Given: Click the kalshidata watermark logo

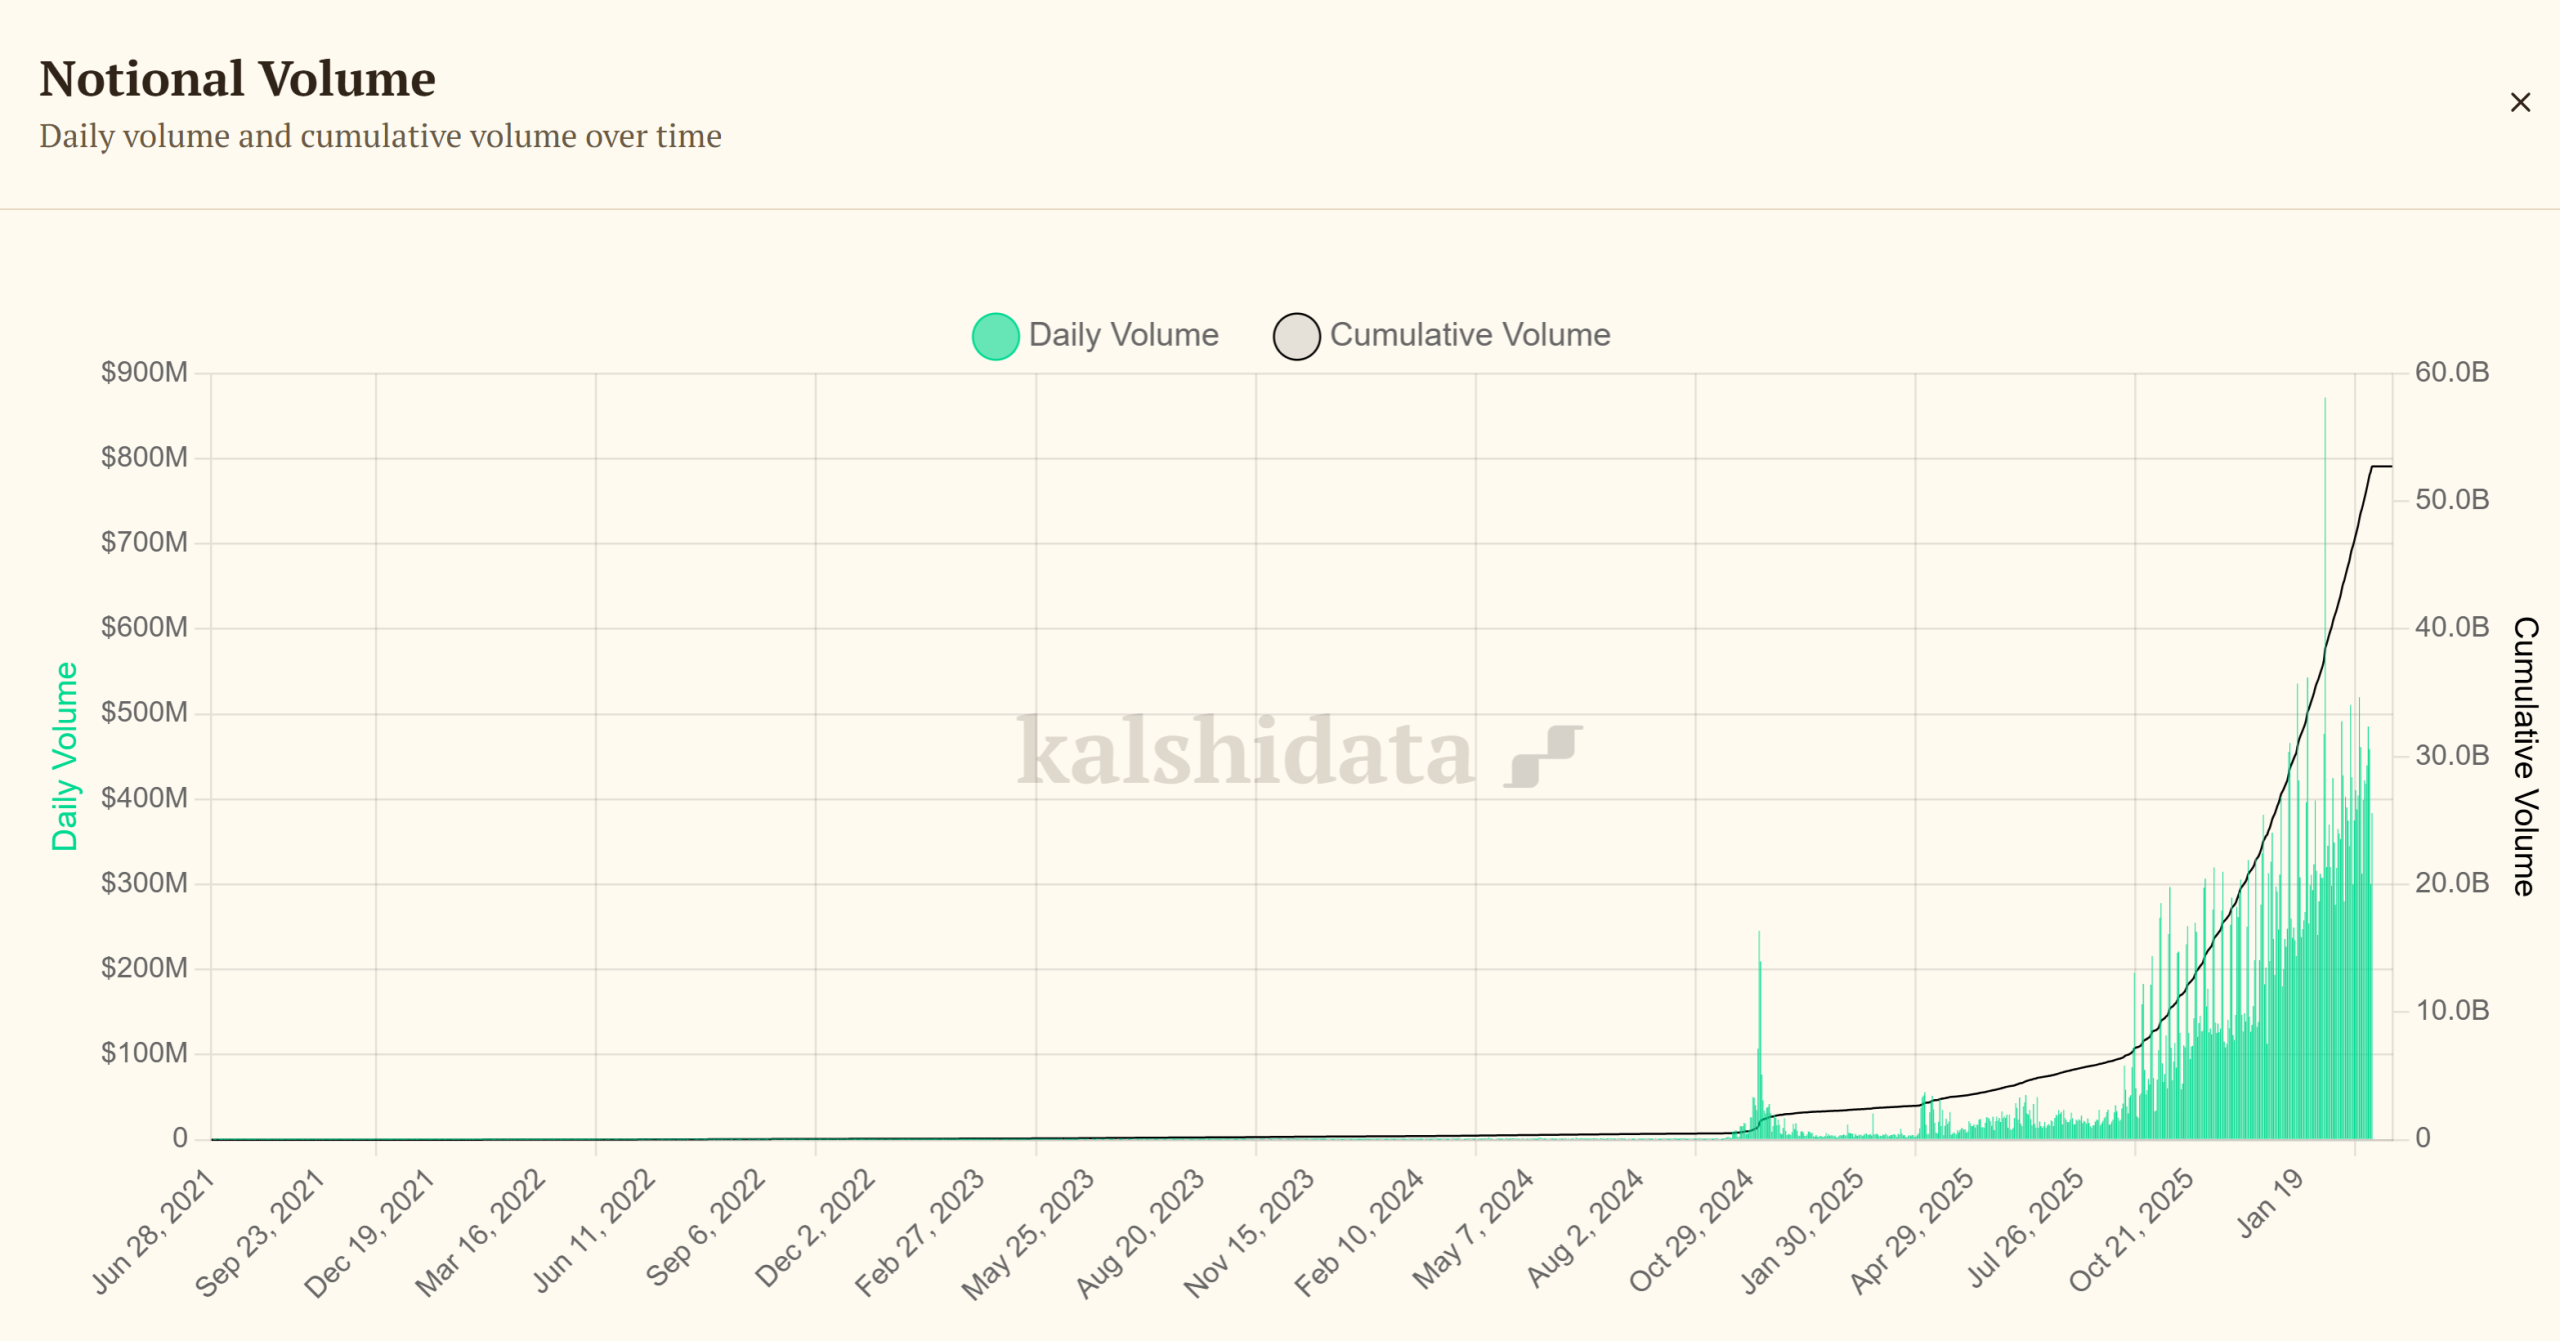Looking at the screenshot, I should click(x=1243, y=758).
